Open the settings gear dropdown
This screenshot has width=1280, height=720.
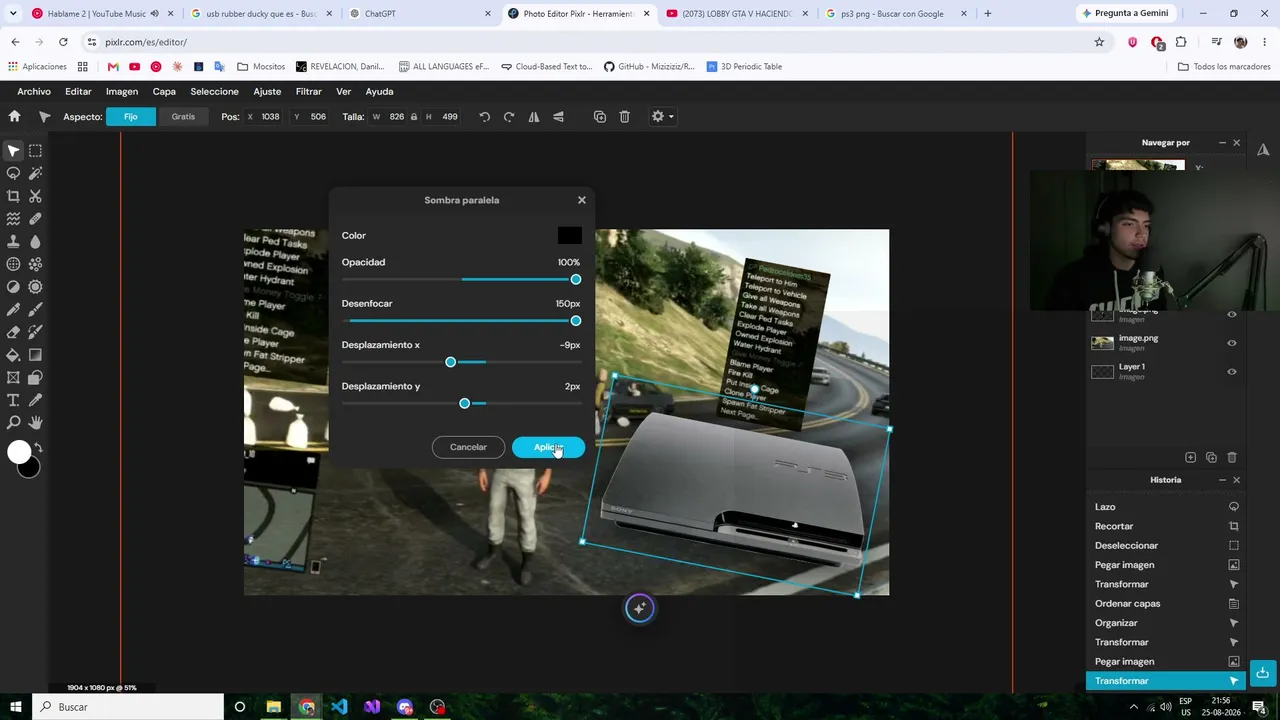pos(662,117)
